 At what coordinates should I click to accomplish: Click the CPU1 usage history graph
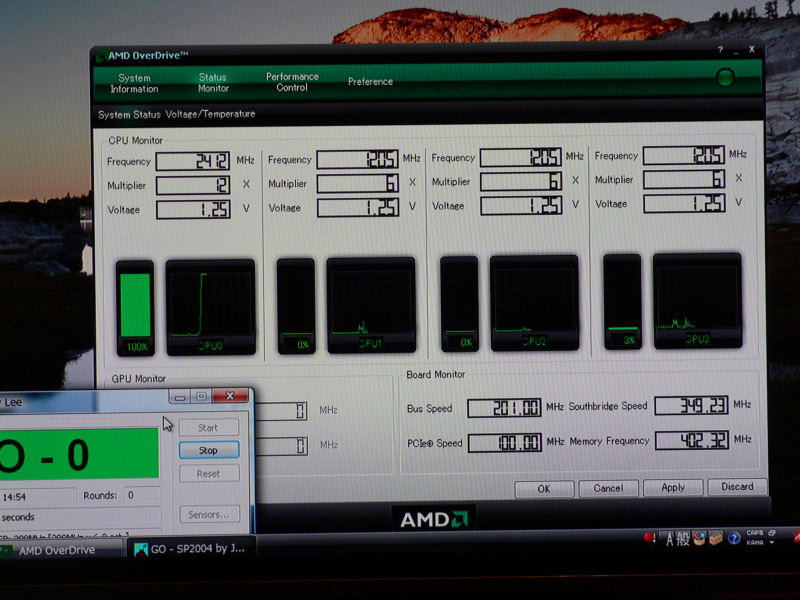(371, 305)
